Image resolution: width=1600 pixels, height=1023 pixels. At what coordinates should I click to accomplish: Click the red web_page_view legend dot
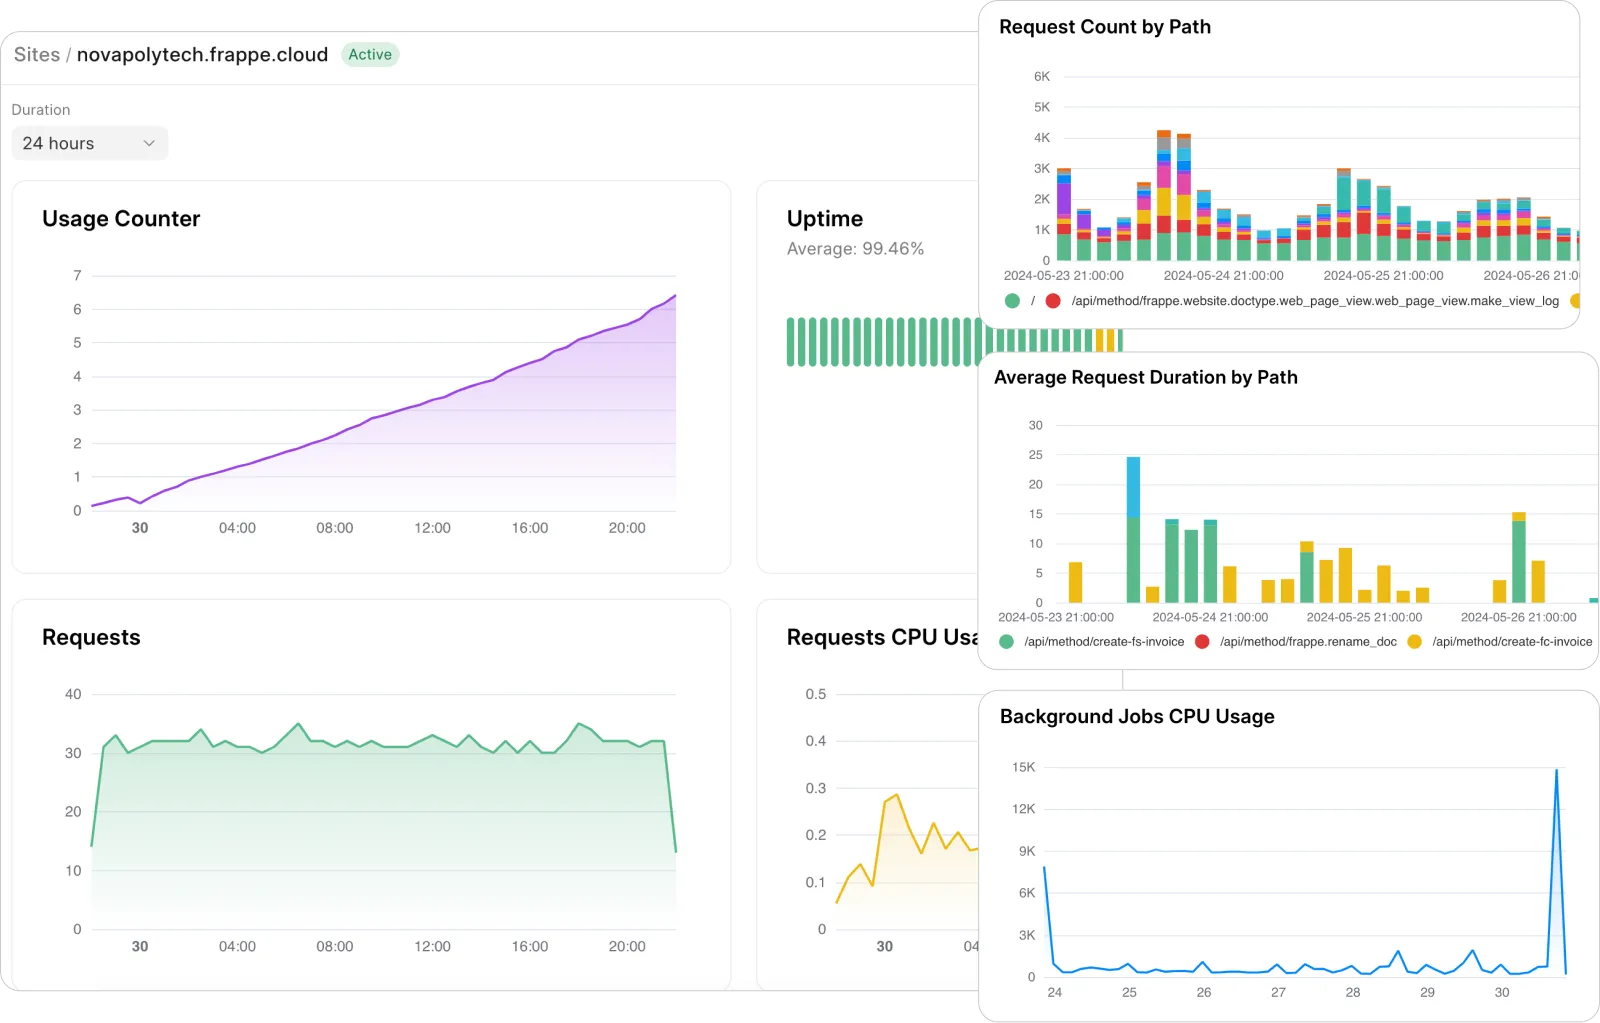[x=1053, y=299]
